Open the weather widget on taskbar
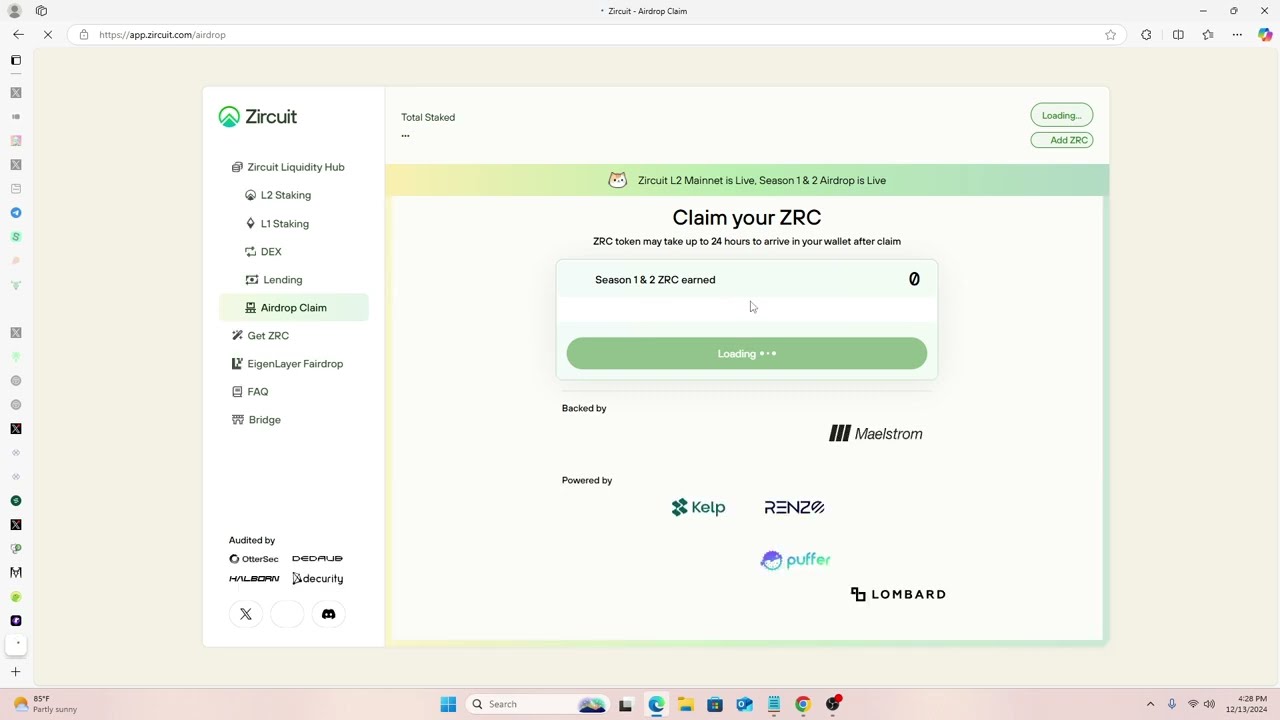Viewport: 1280px width, 720px height. (x=44, y=704)
